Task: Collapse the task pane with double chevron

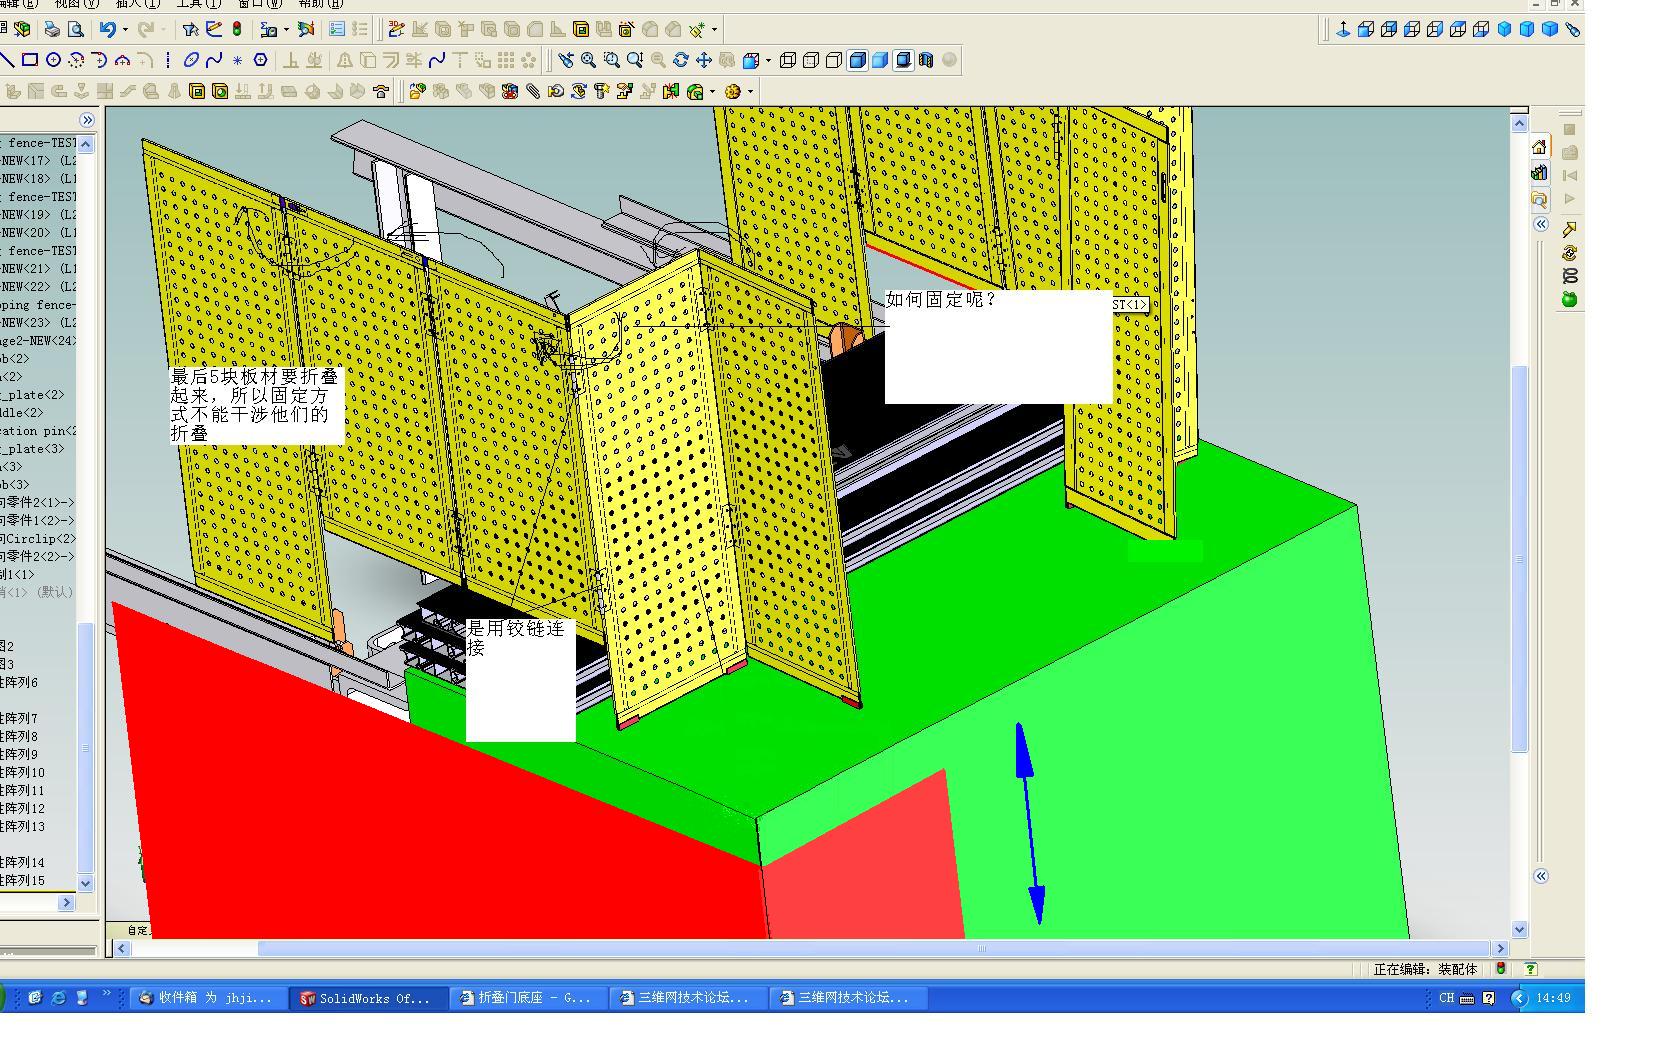Action: tap(1541, 224)
